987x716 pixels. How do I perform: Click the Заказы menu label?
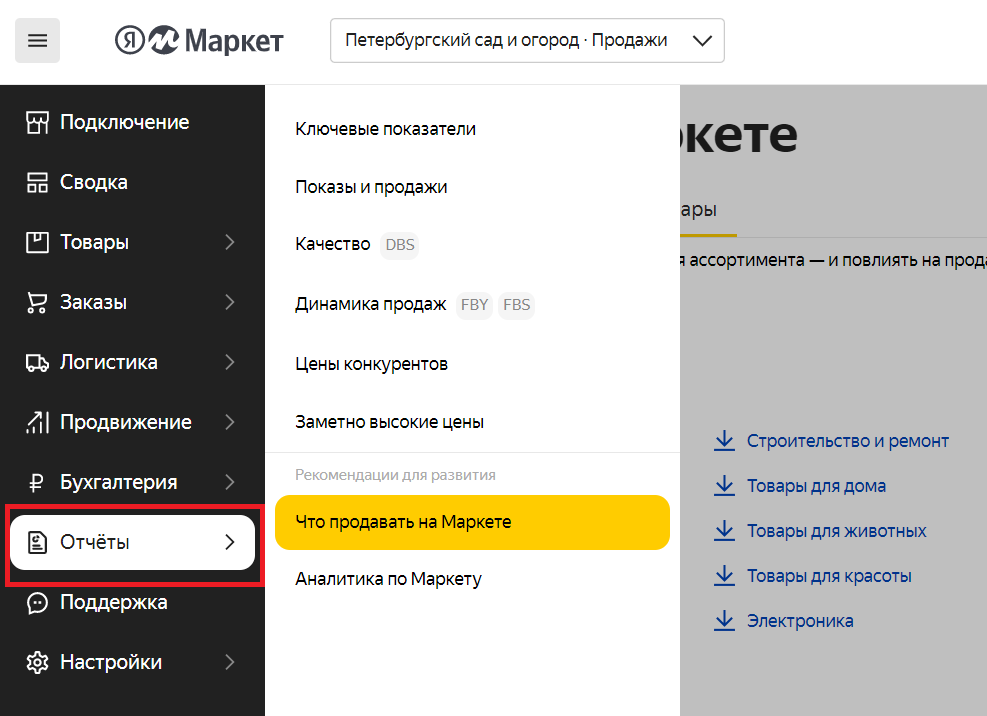94,303
